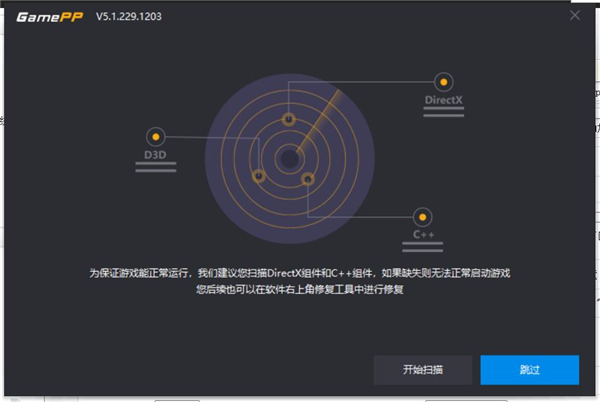600x402 pixels.
Task: Click the right radar blip connected to C++
Action: click(x=307, y=179)
